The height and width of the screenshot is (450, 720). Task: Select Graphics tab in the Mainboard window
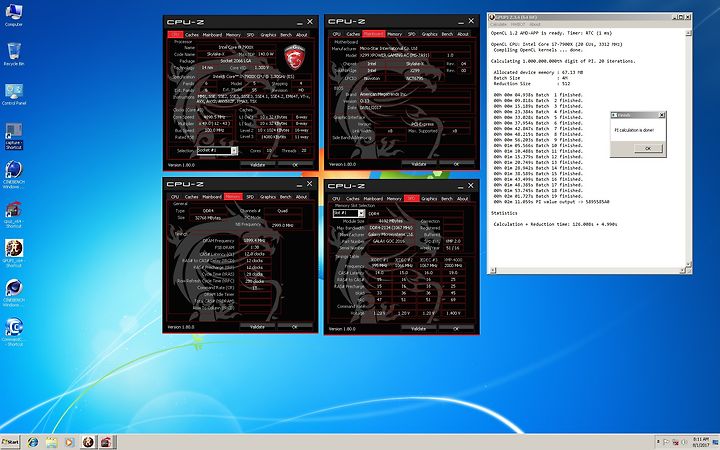click(x=429, y=34)
